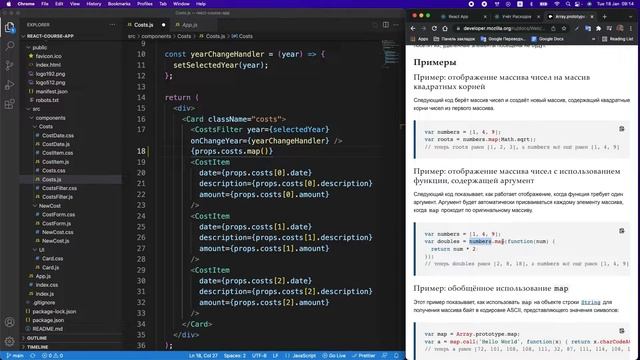This screenshot has height=360, width=640.
Task: Open the Manage gear in VS Code
Action: [x=9, y=341]
